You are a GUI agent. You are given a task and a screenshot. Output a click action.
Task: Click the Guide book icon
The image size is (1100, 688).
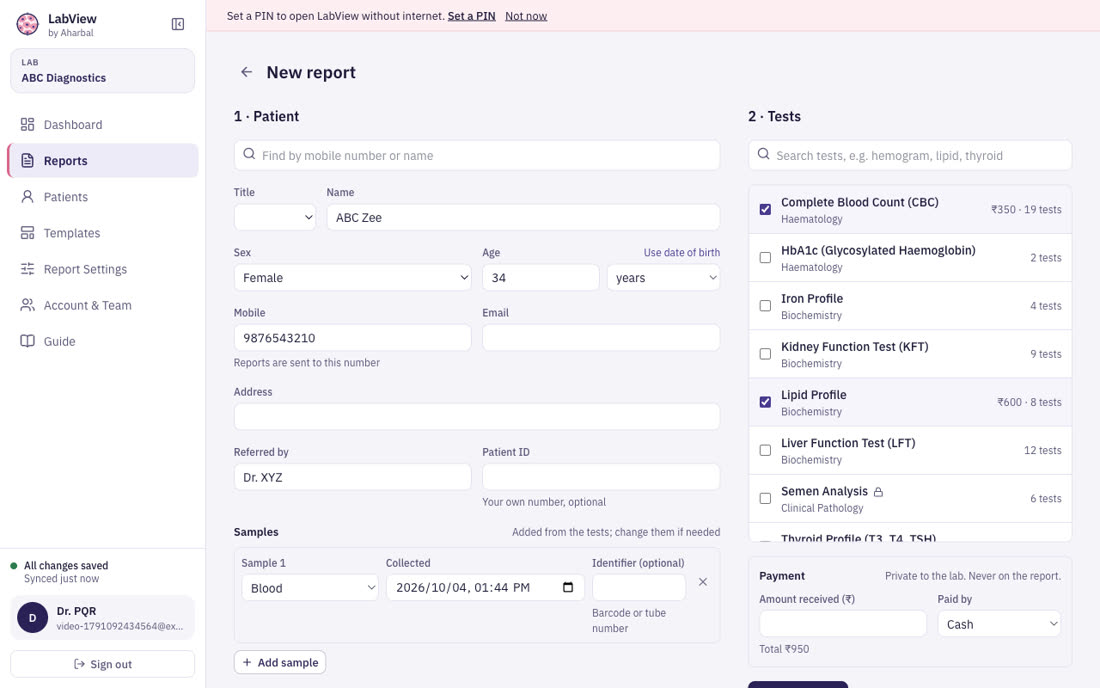pyautogui.click(x=27, y=341)
